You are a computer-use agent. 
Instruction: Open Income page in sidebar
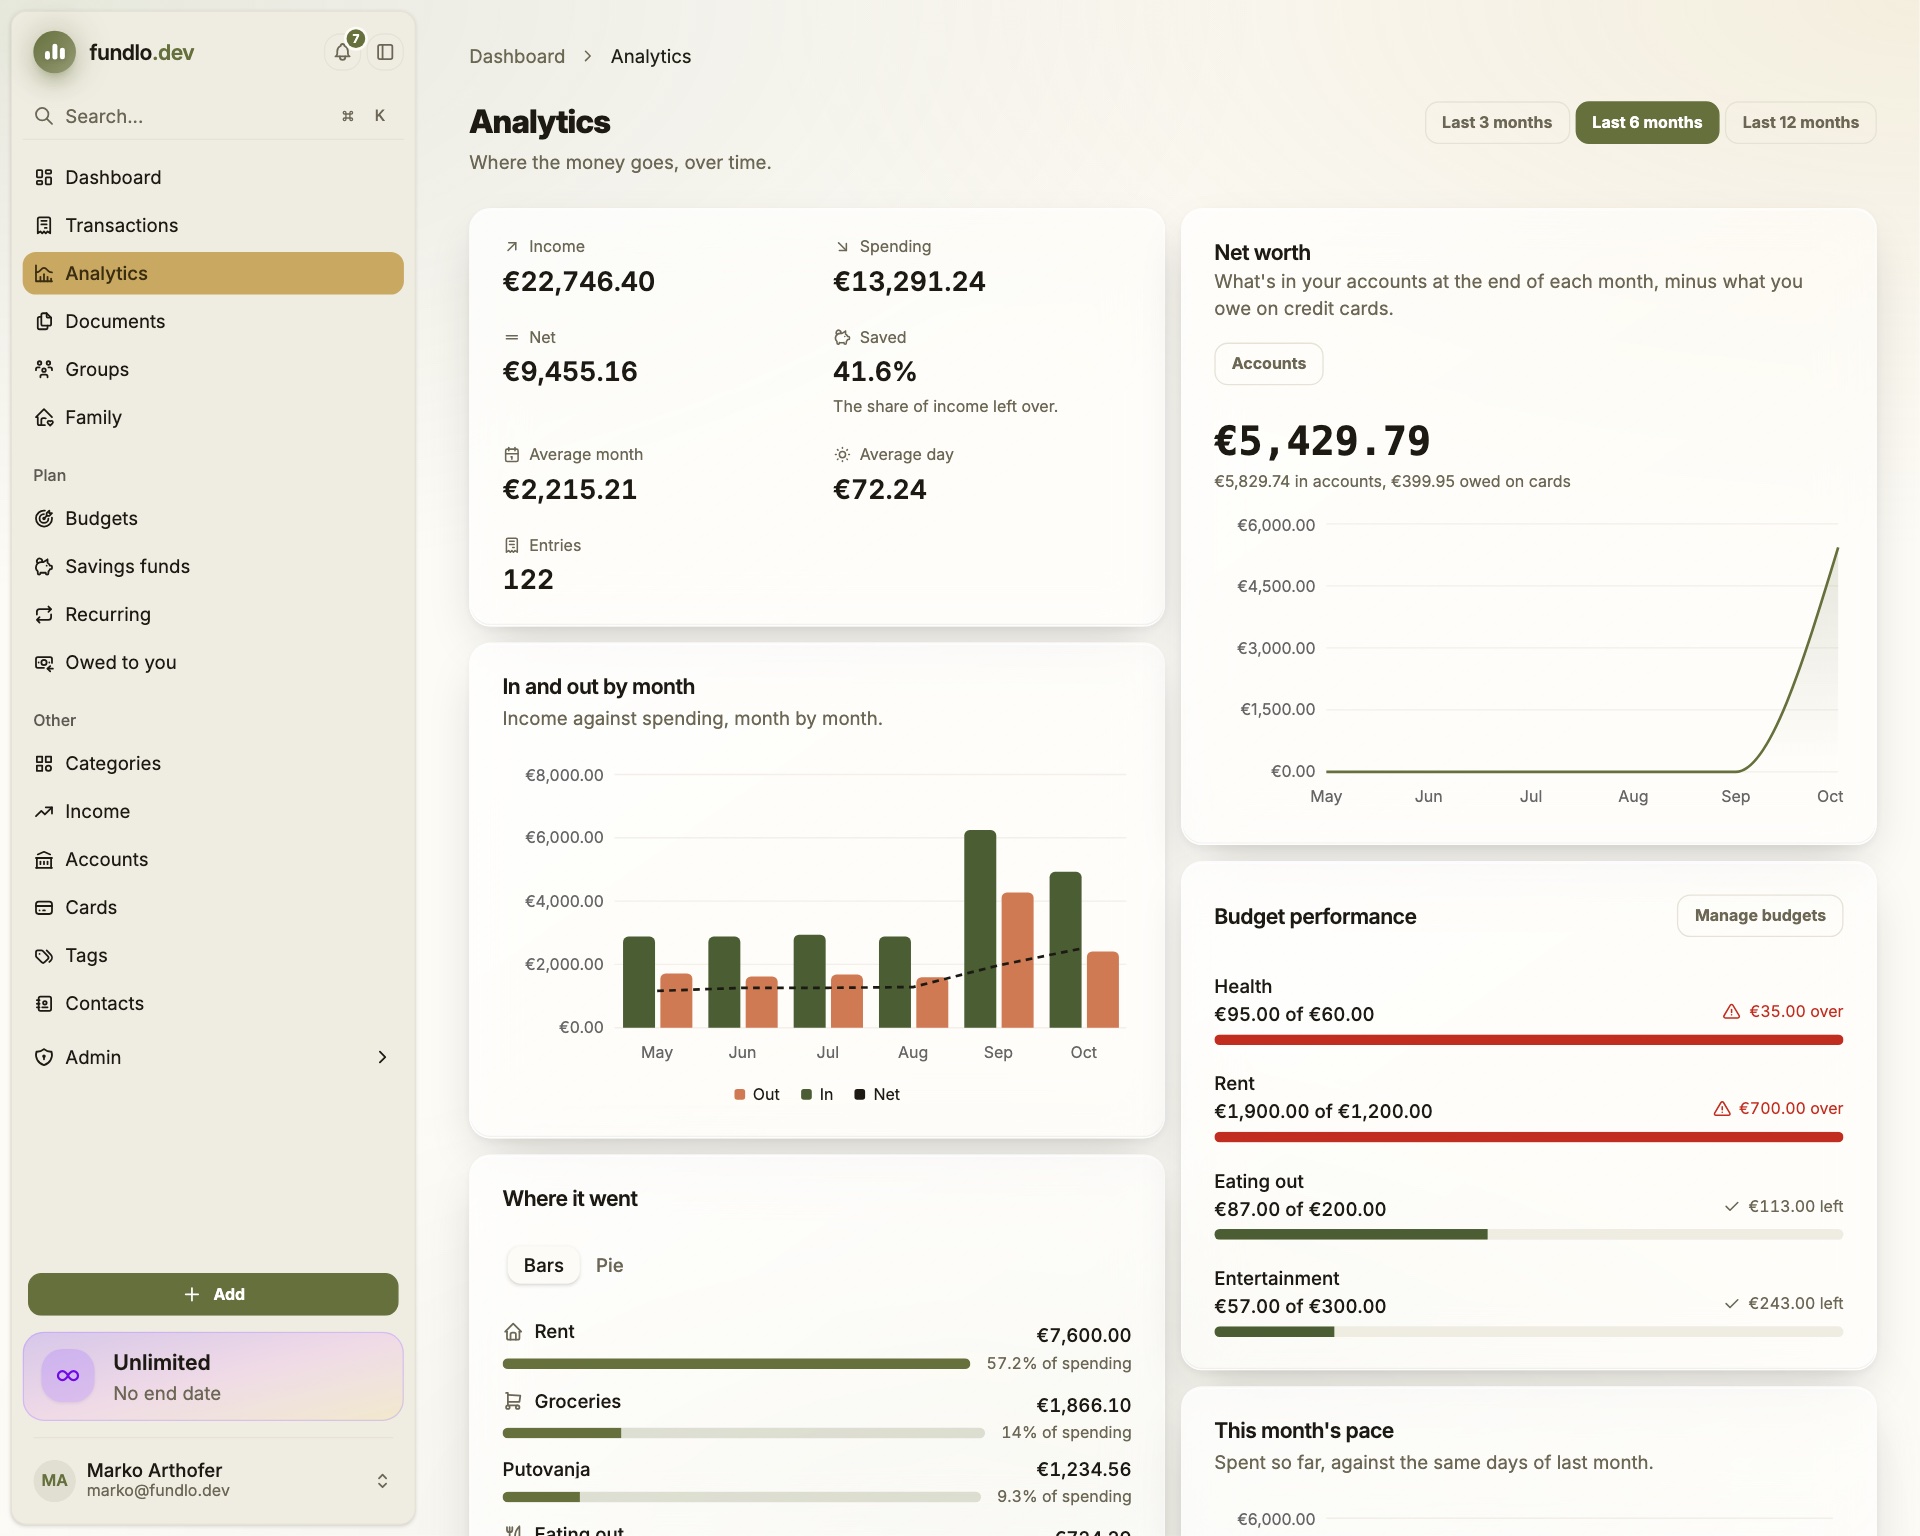coord(213,811)
